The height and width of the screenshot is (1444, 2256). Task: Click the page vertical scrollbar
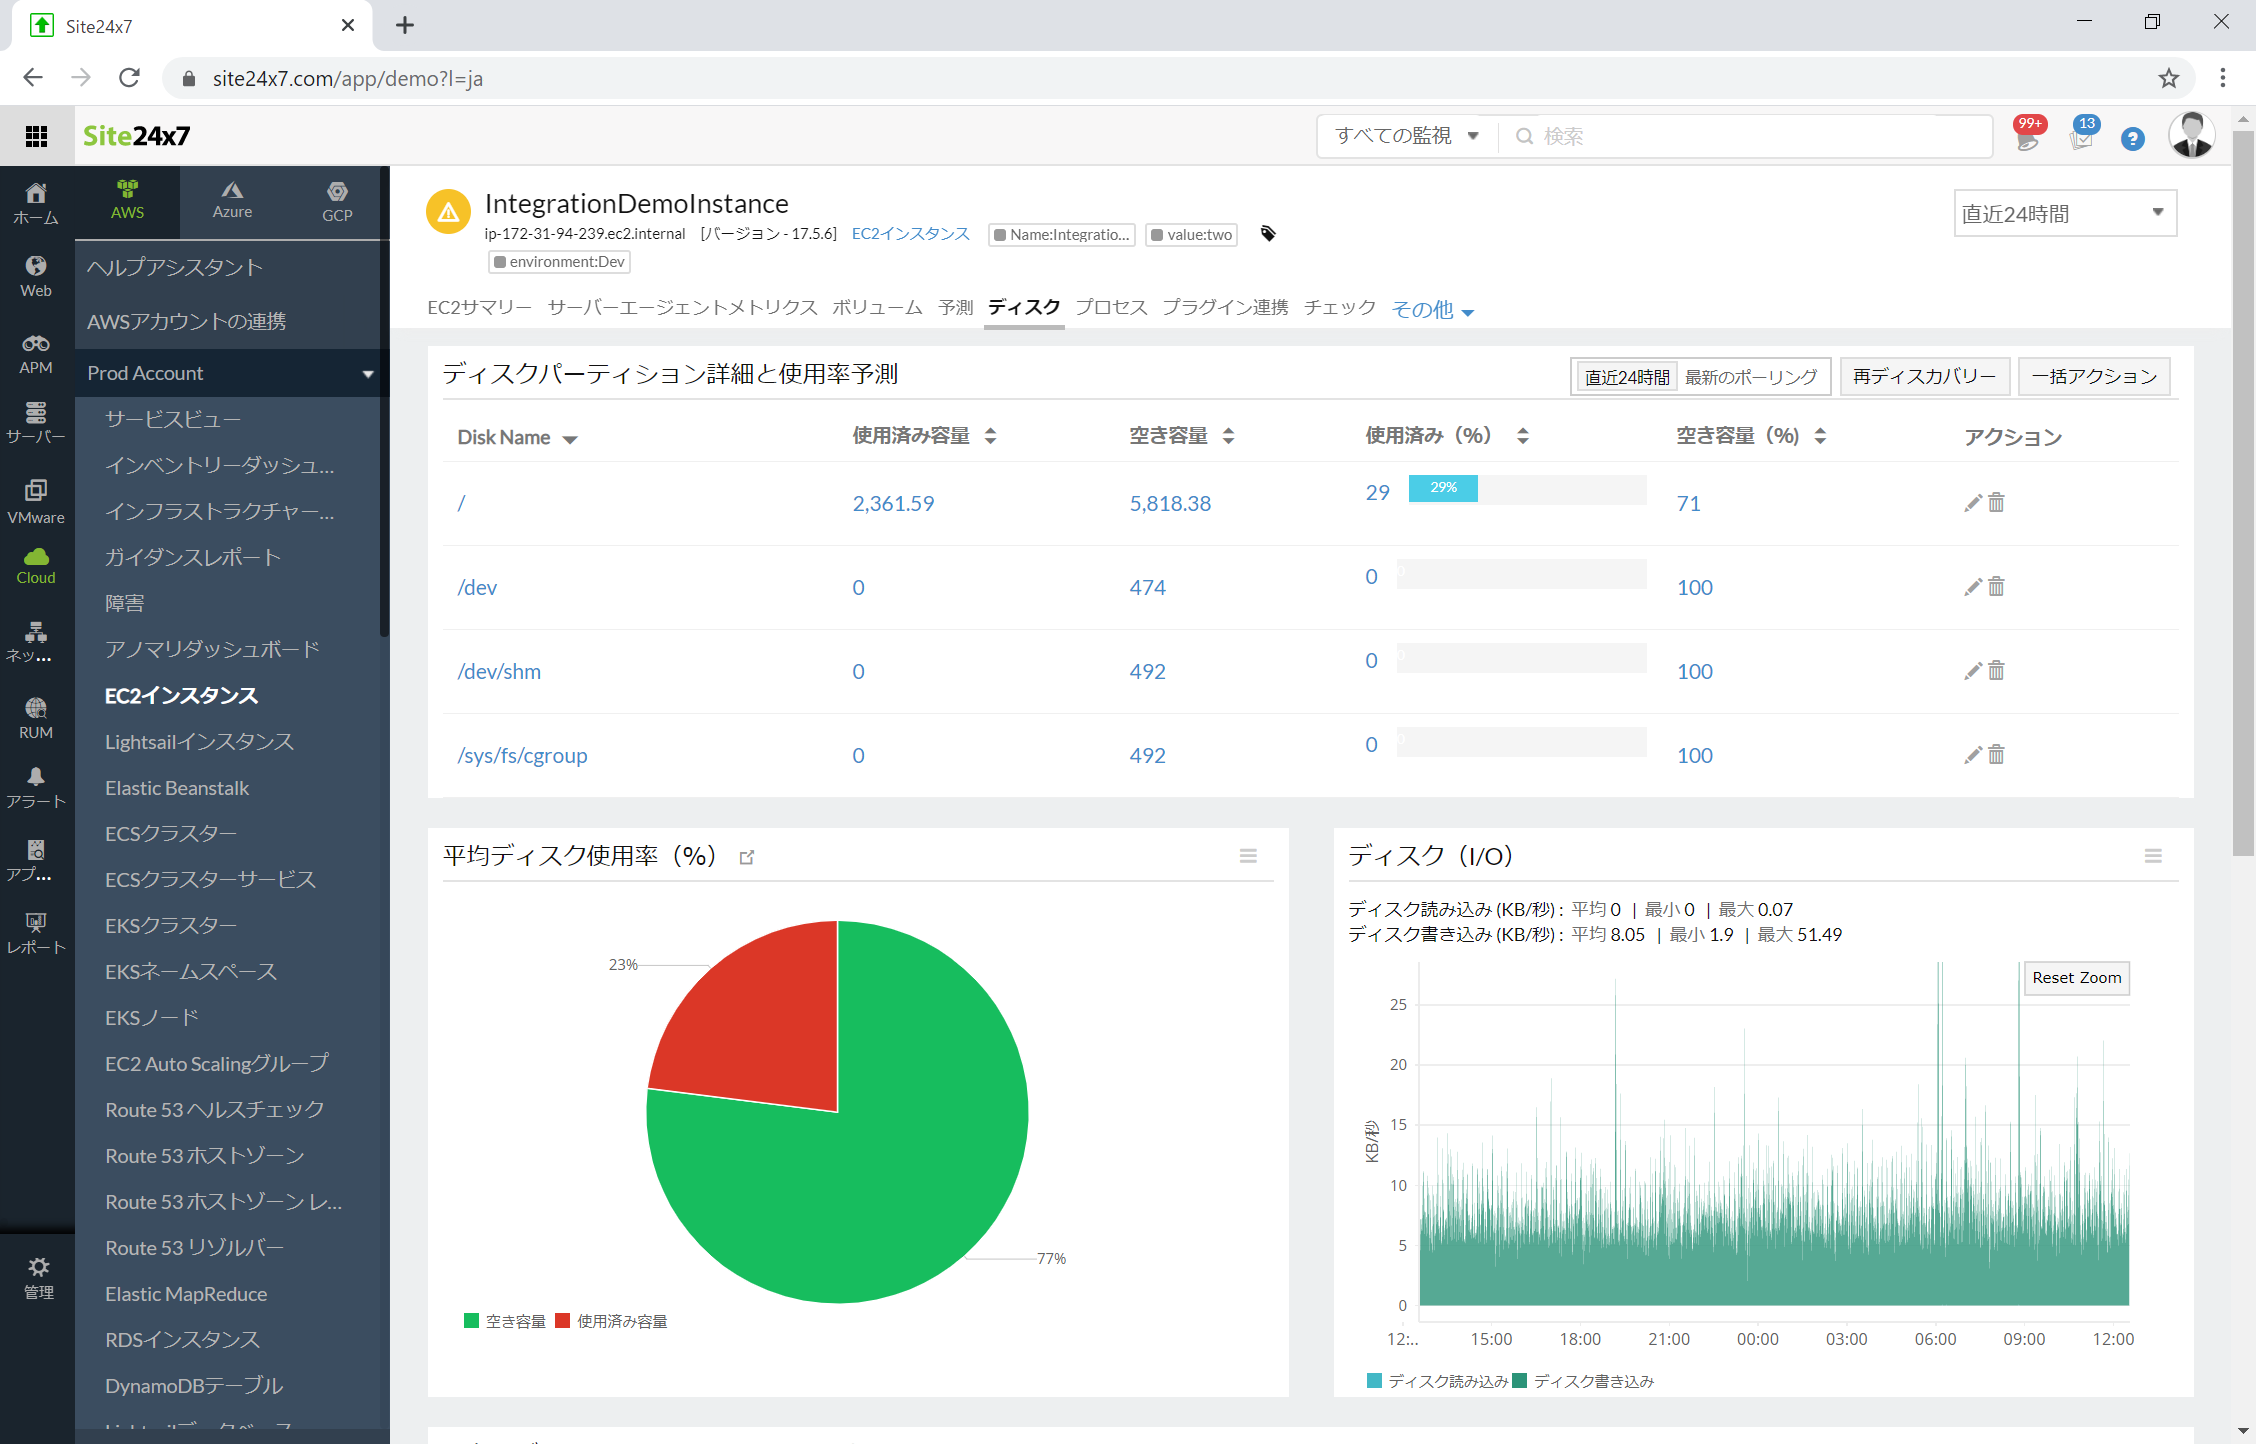pyautogui.click(x=2243, y=492)
